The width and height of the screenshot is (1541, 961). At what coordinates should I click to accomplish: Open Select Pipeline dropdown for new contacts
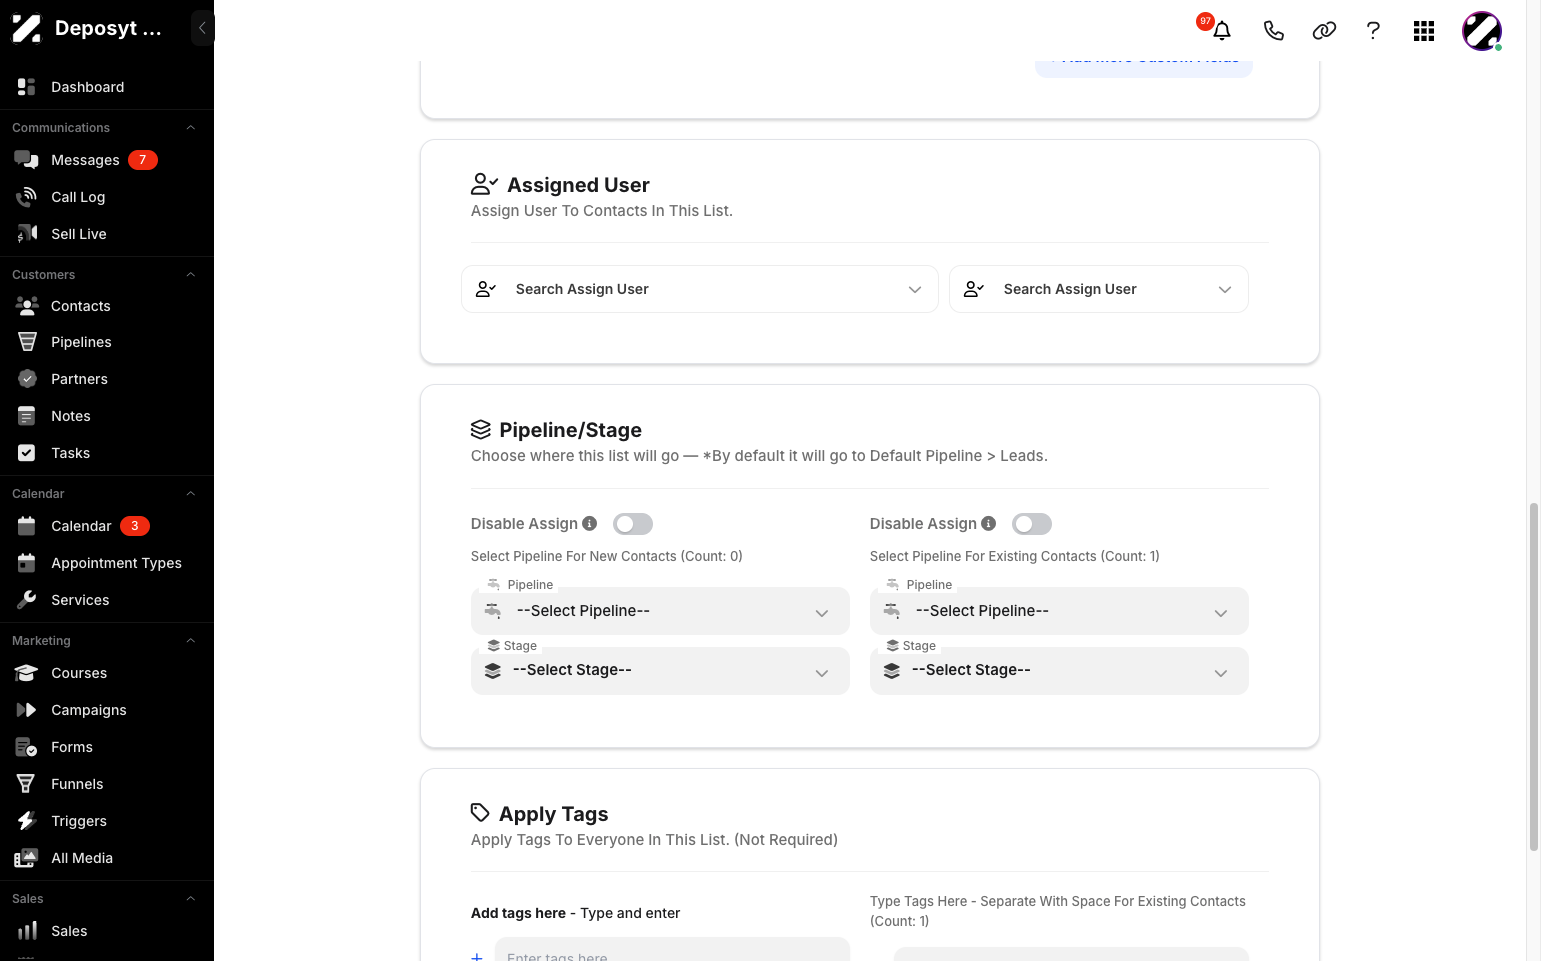tap(660, 611)
